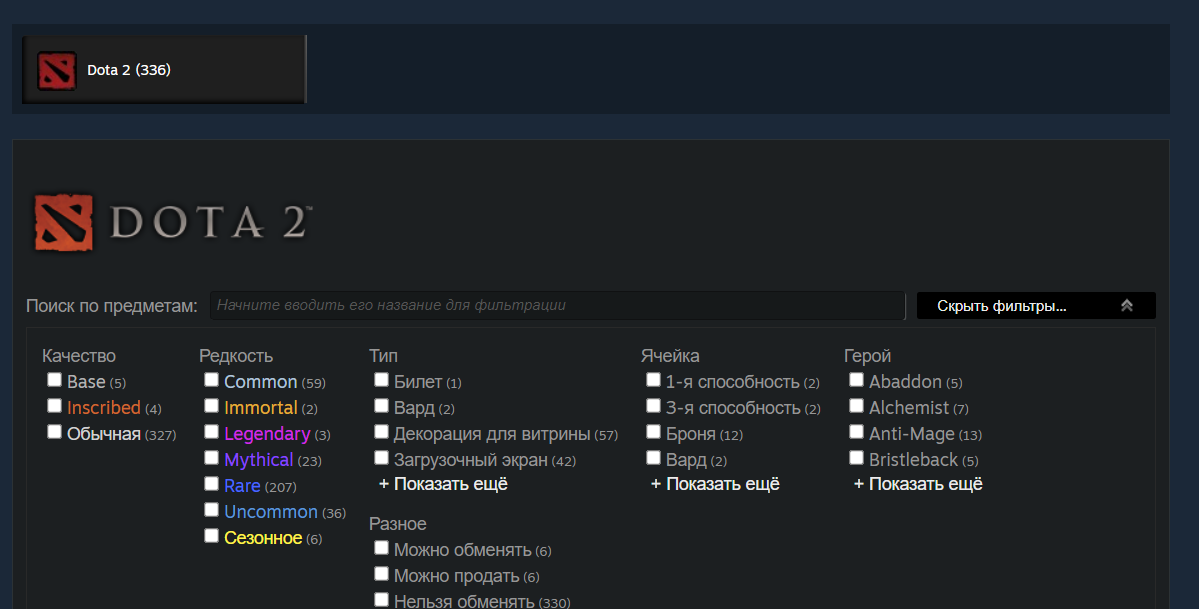Click the Загрузочный экран label text
This screenshot has height=609, width=1199.
click(x=470, y=460)
